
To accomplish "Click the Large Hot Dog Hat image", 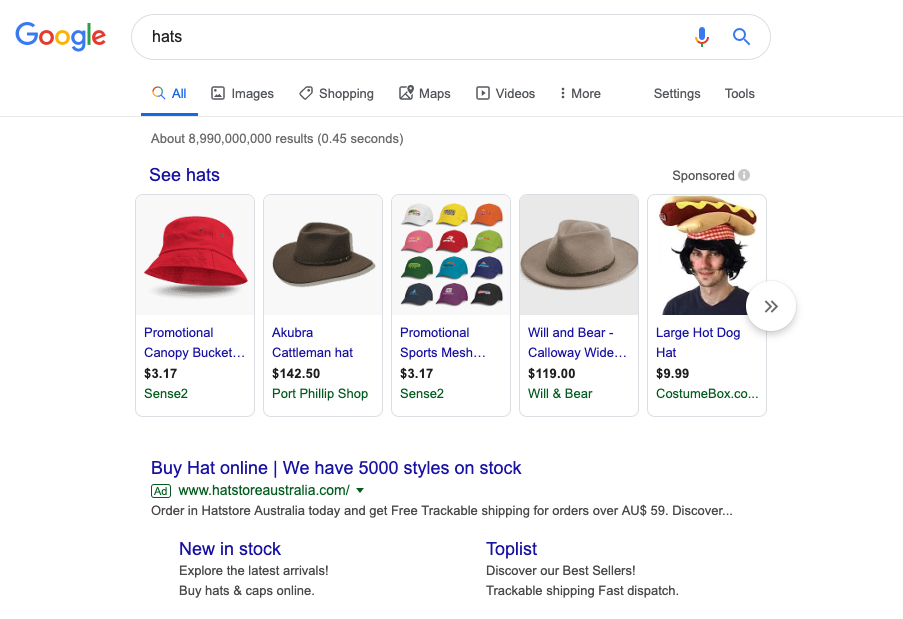I will pyautogui.click(x=707, y=255).
